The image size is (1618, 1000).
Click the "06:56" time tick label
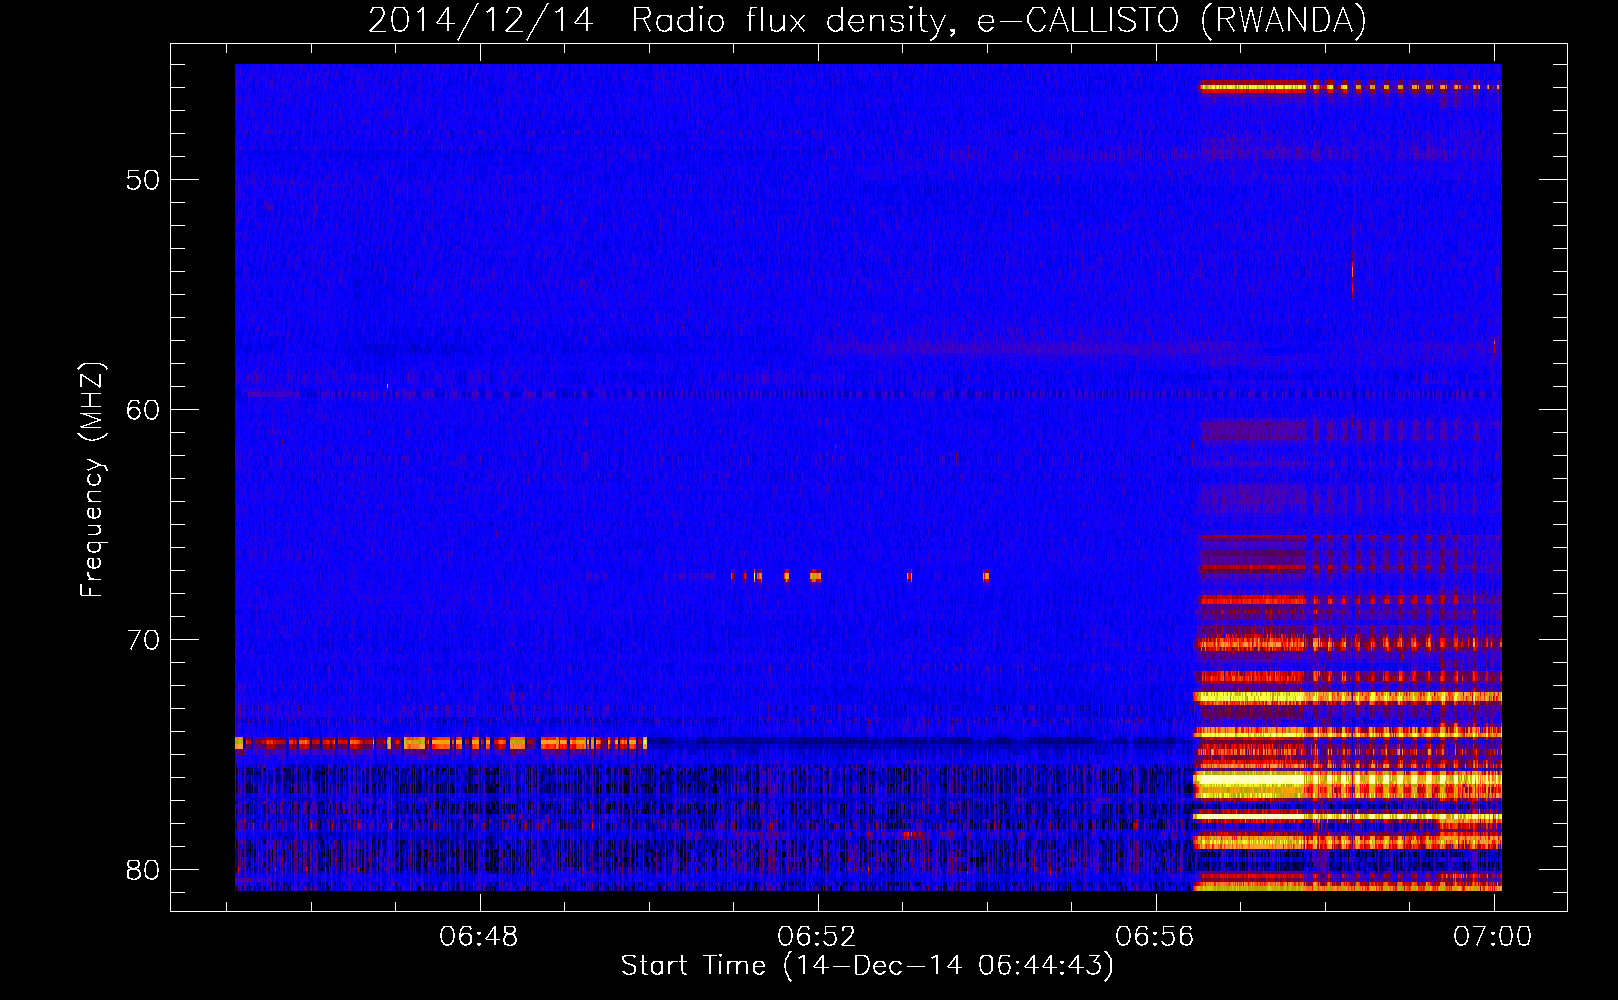click(1155, 937)
